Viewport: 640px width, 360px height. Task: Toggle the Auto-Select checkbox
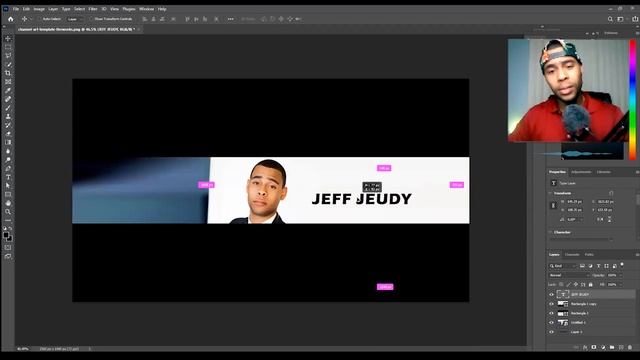tap(40, 19)
